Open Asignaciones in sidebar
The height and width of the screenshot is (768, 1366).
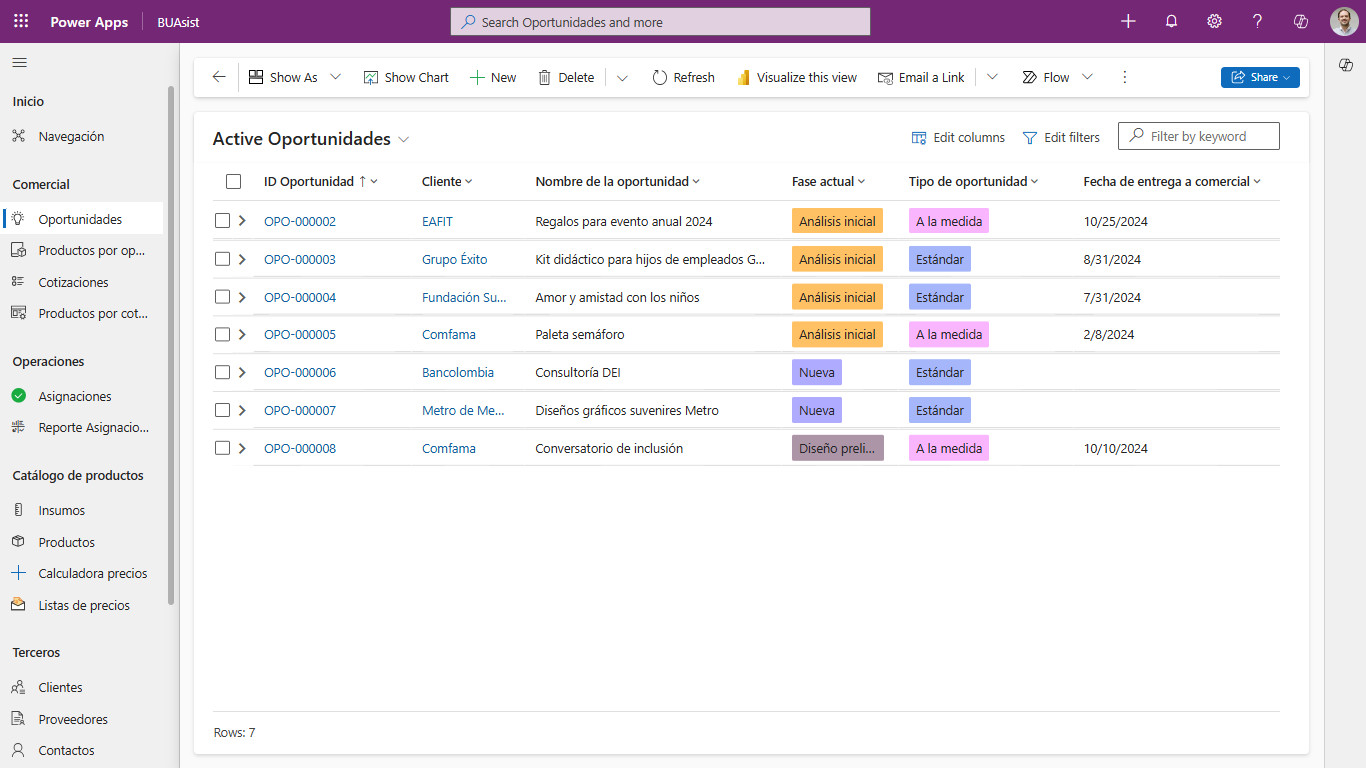[x=82, y=396]
